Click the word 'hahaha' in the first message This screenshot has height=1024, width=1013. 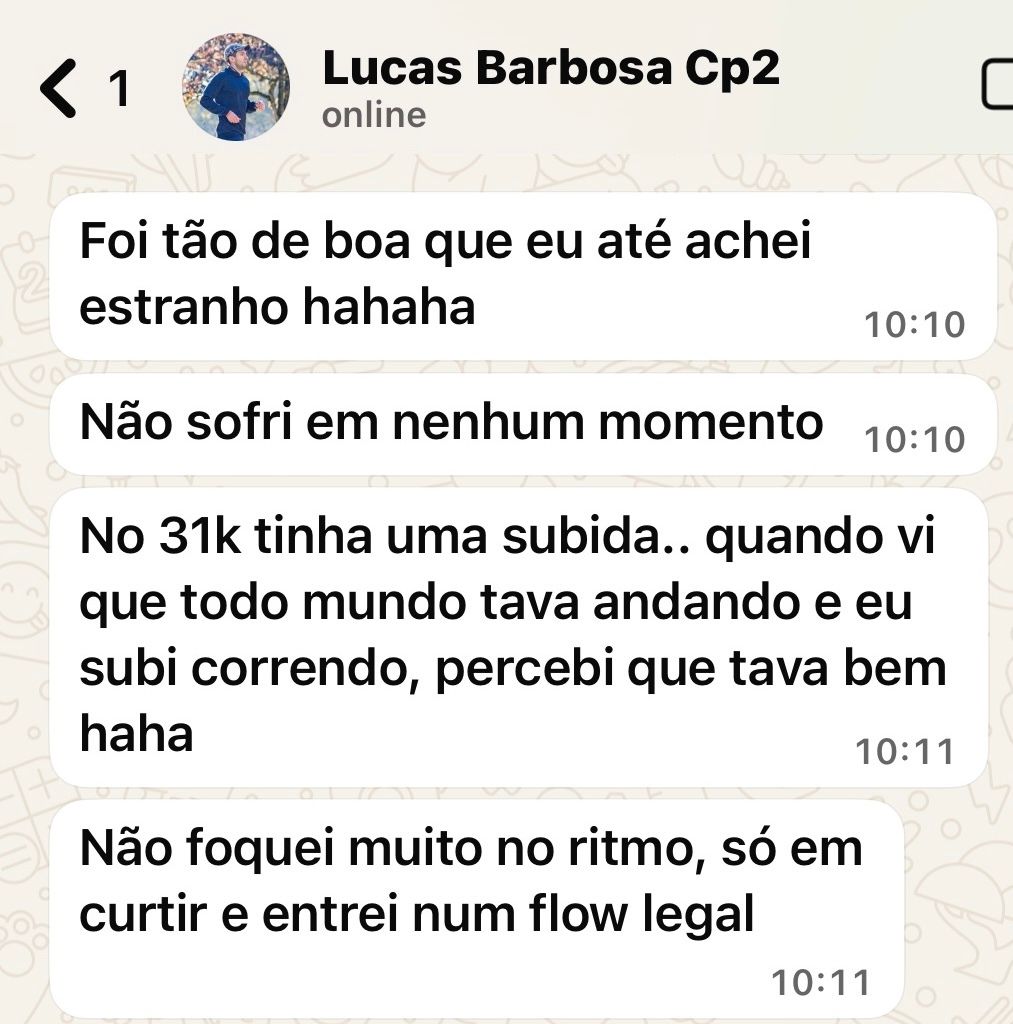tap(389, 306)
